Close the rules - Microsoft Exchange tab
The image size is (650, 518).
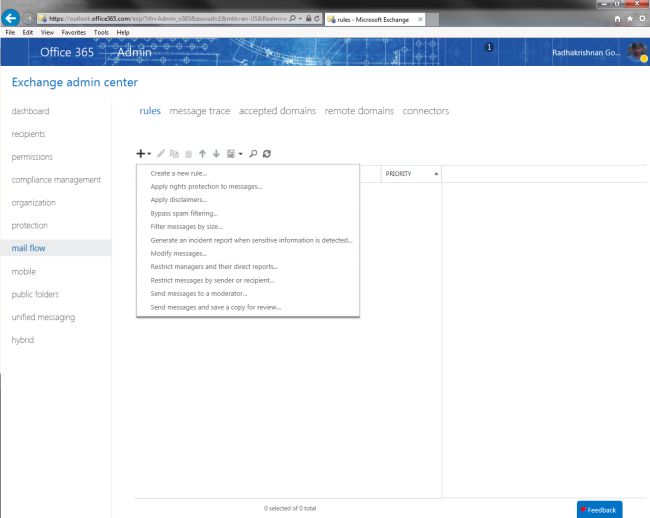point(420,19)
